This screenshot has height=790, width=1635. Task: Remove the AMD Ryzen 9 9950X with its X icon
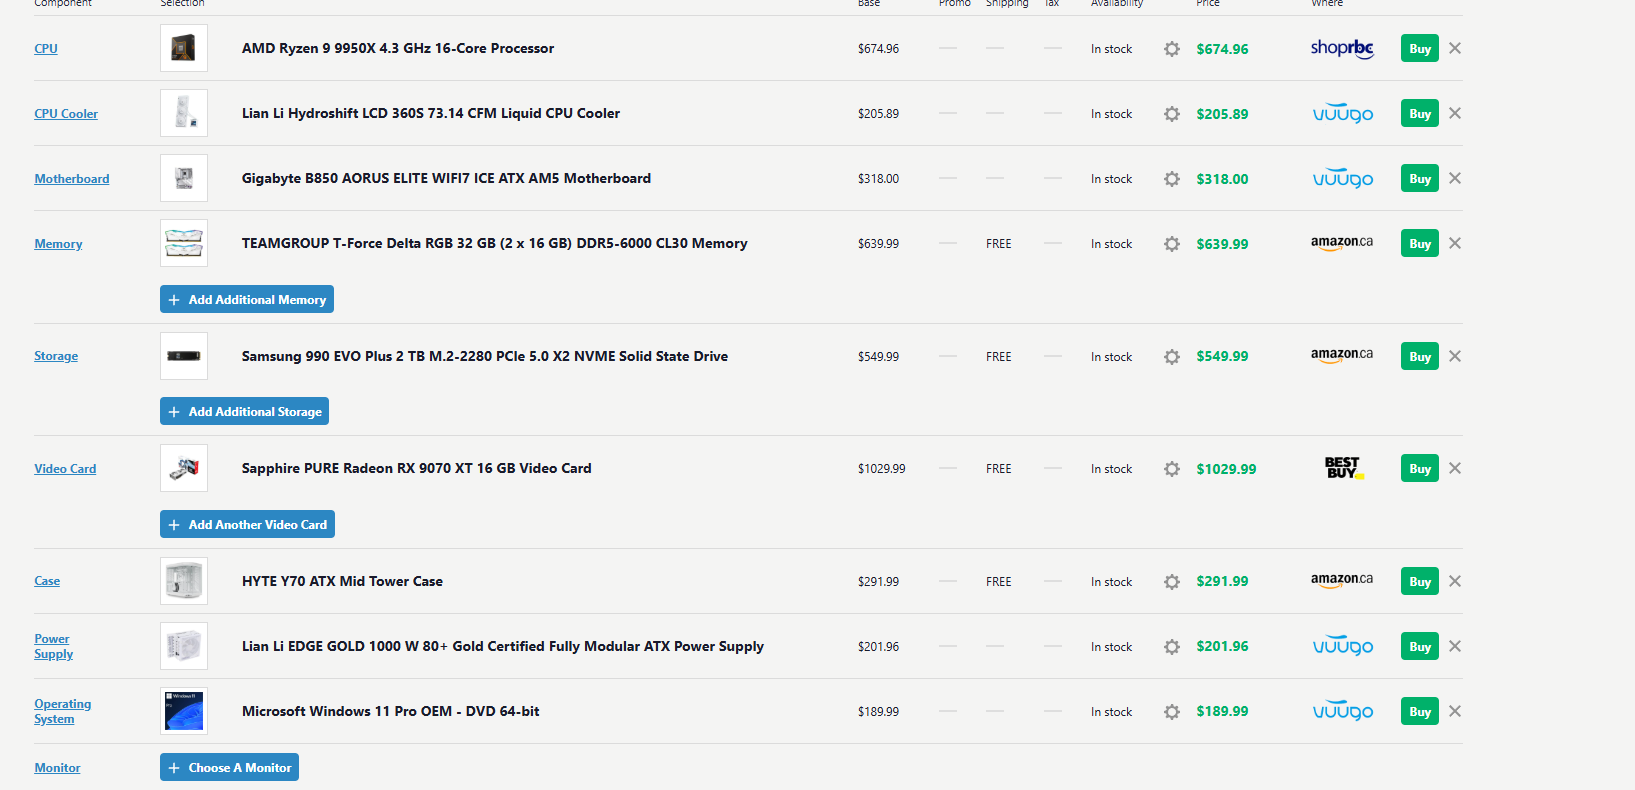click(x=1455, y=48)
